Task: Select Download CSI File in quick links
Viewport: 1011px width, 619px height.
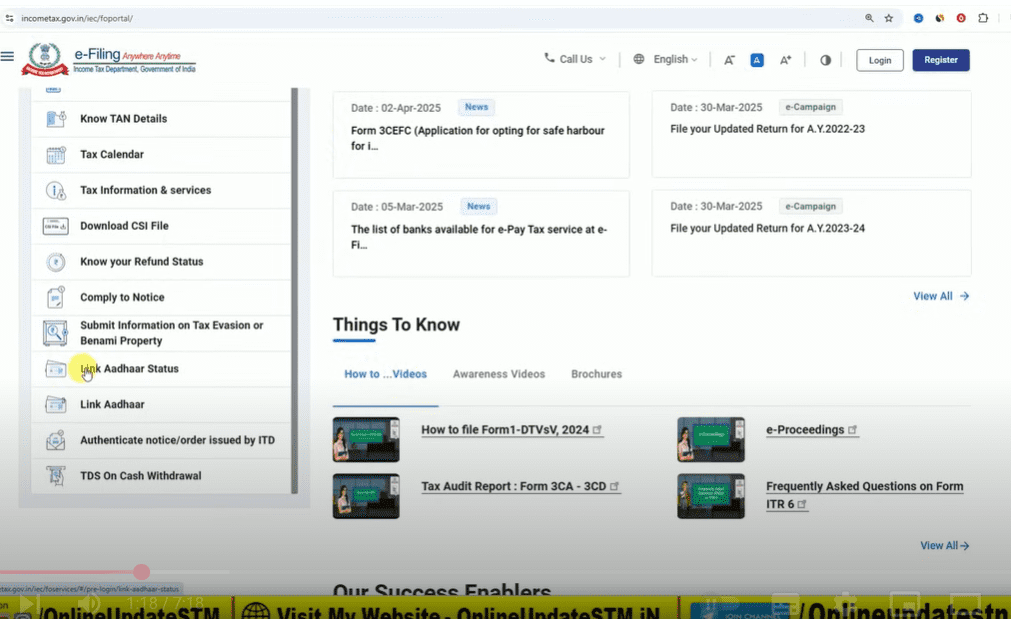Action: pyautogui.click(x=161, y=226)
